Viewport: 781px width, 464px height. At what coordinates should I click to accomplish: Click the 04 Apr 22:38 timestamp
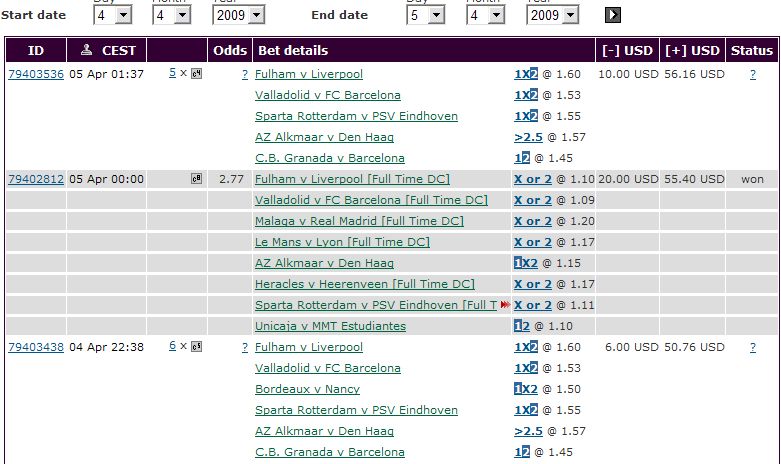(x=107, y=347)
